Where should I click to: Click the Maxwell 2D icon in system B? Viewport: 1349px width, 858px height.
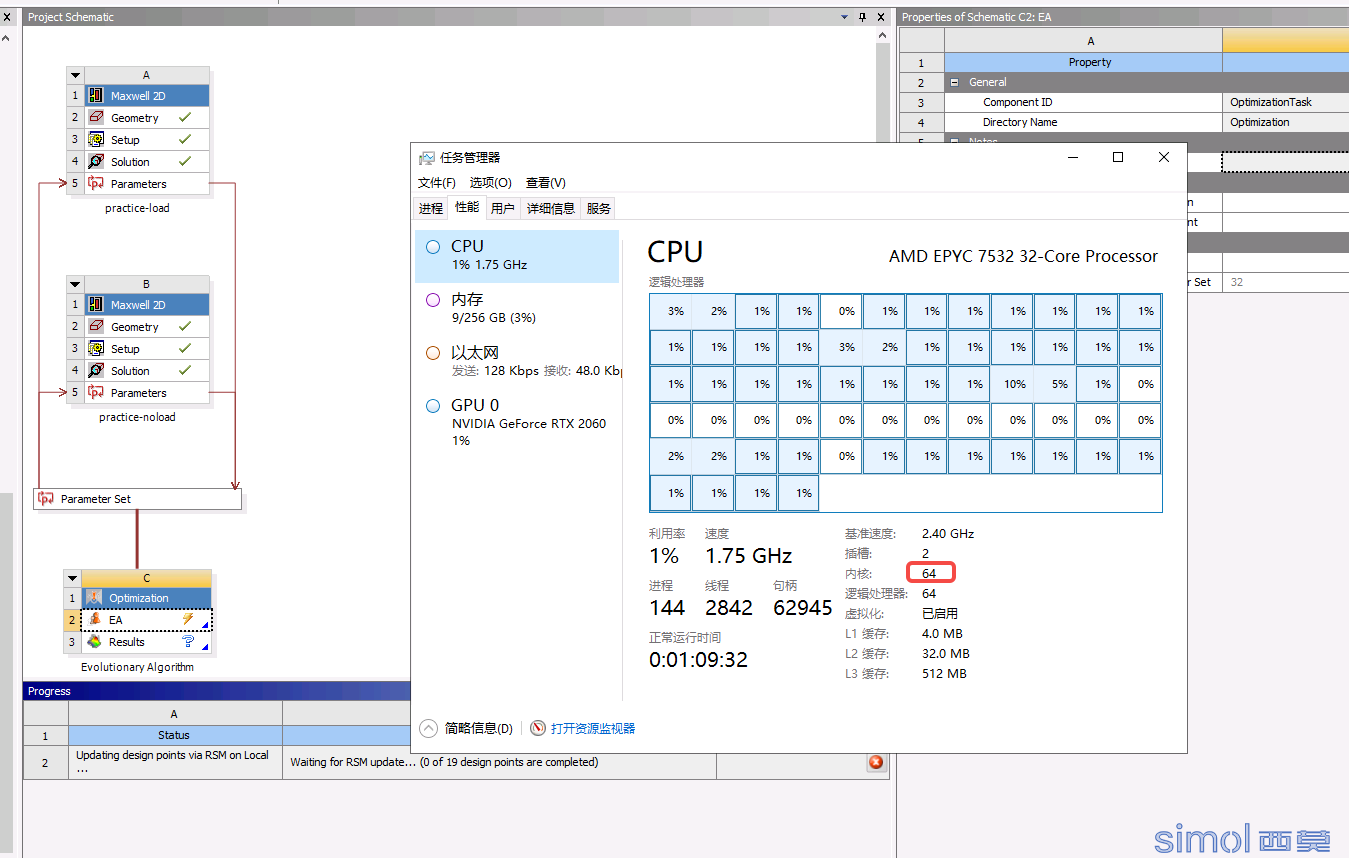coord(96,305)
